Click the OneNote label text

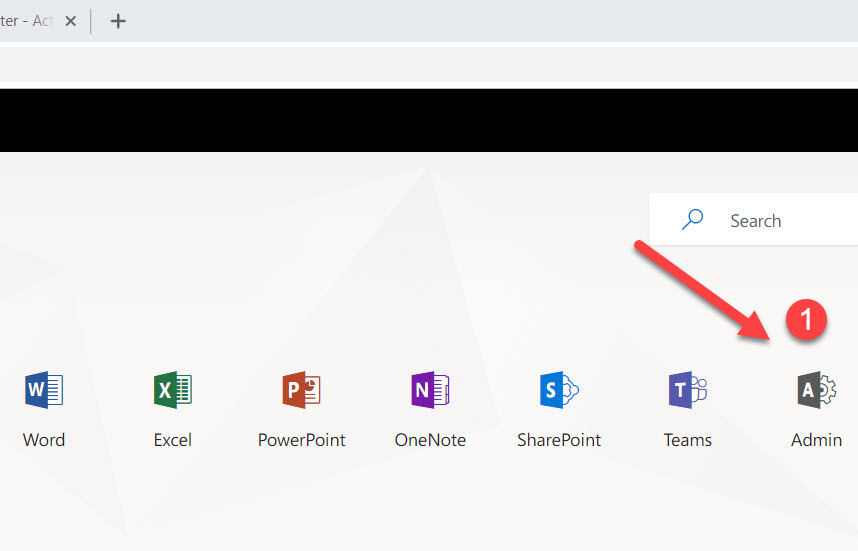point(430,440)
